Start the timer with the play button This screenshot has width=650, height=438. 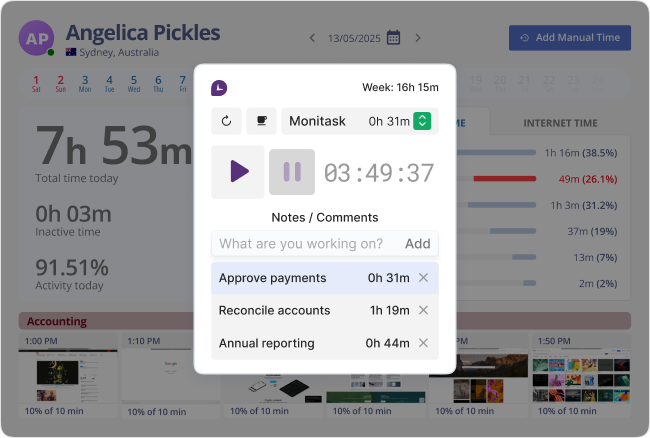(x=238, y=172)
